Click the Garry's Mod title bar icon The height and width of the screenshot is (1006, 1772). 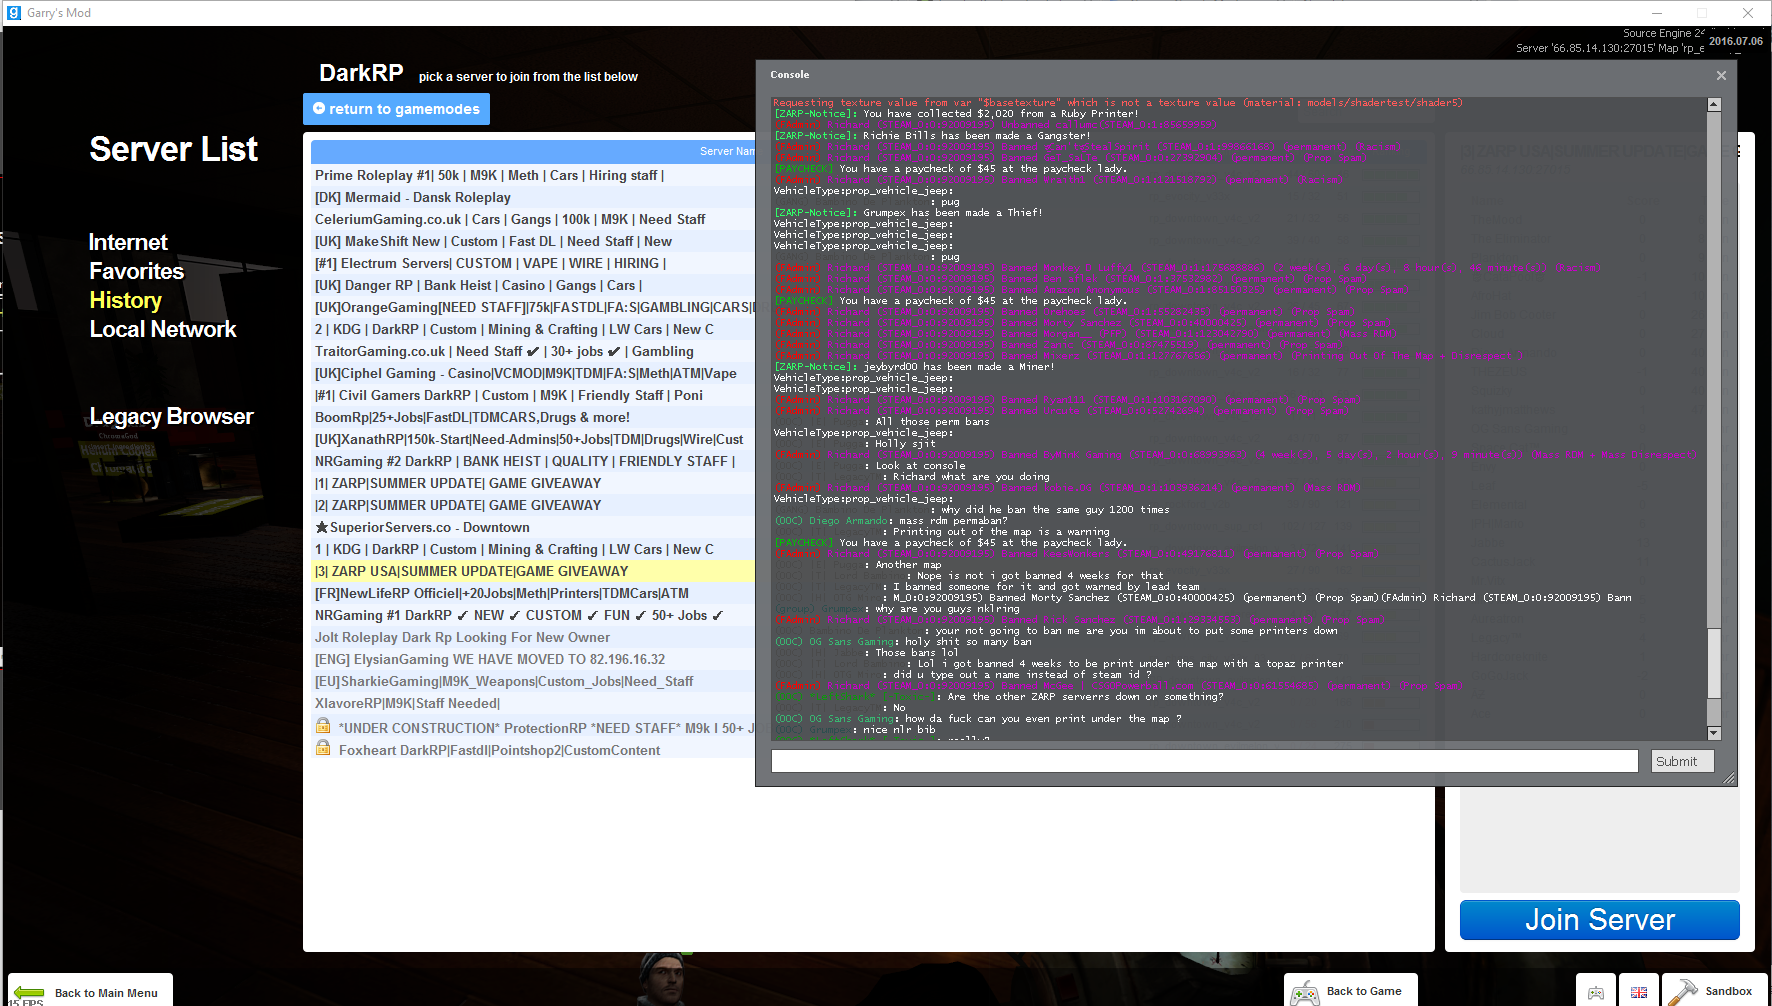(x=14, y=13)
